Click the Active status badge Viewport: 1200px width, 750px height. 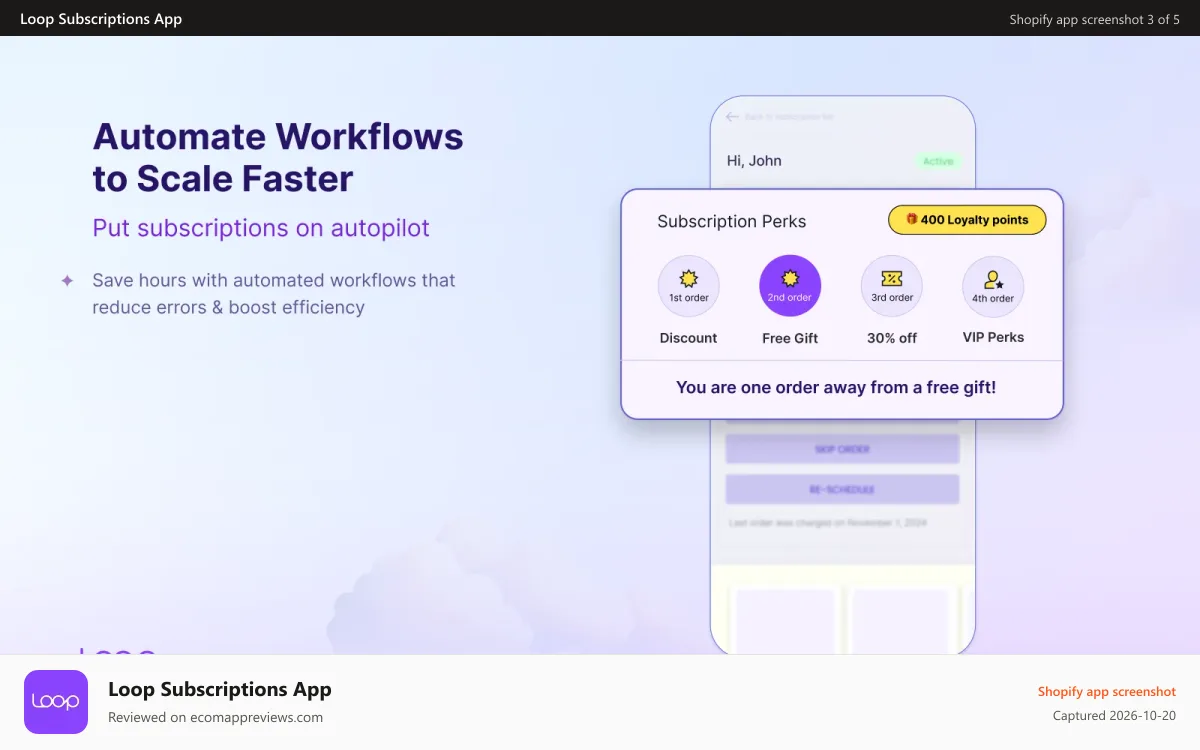938,161
